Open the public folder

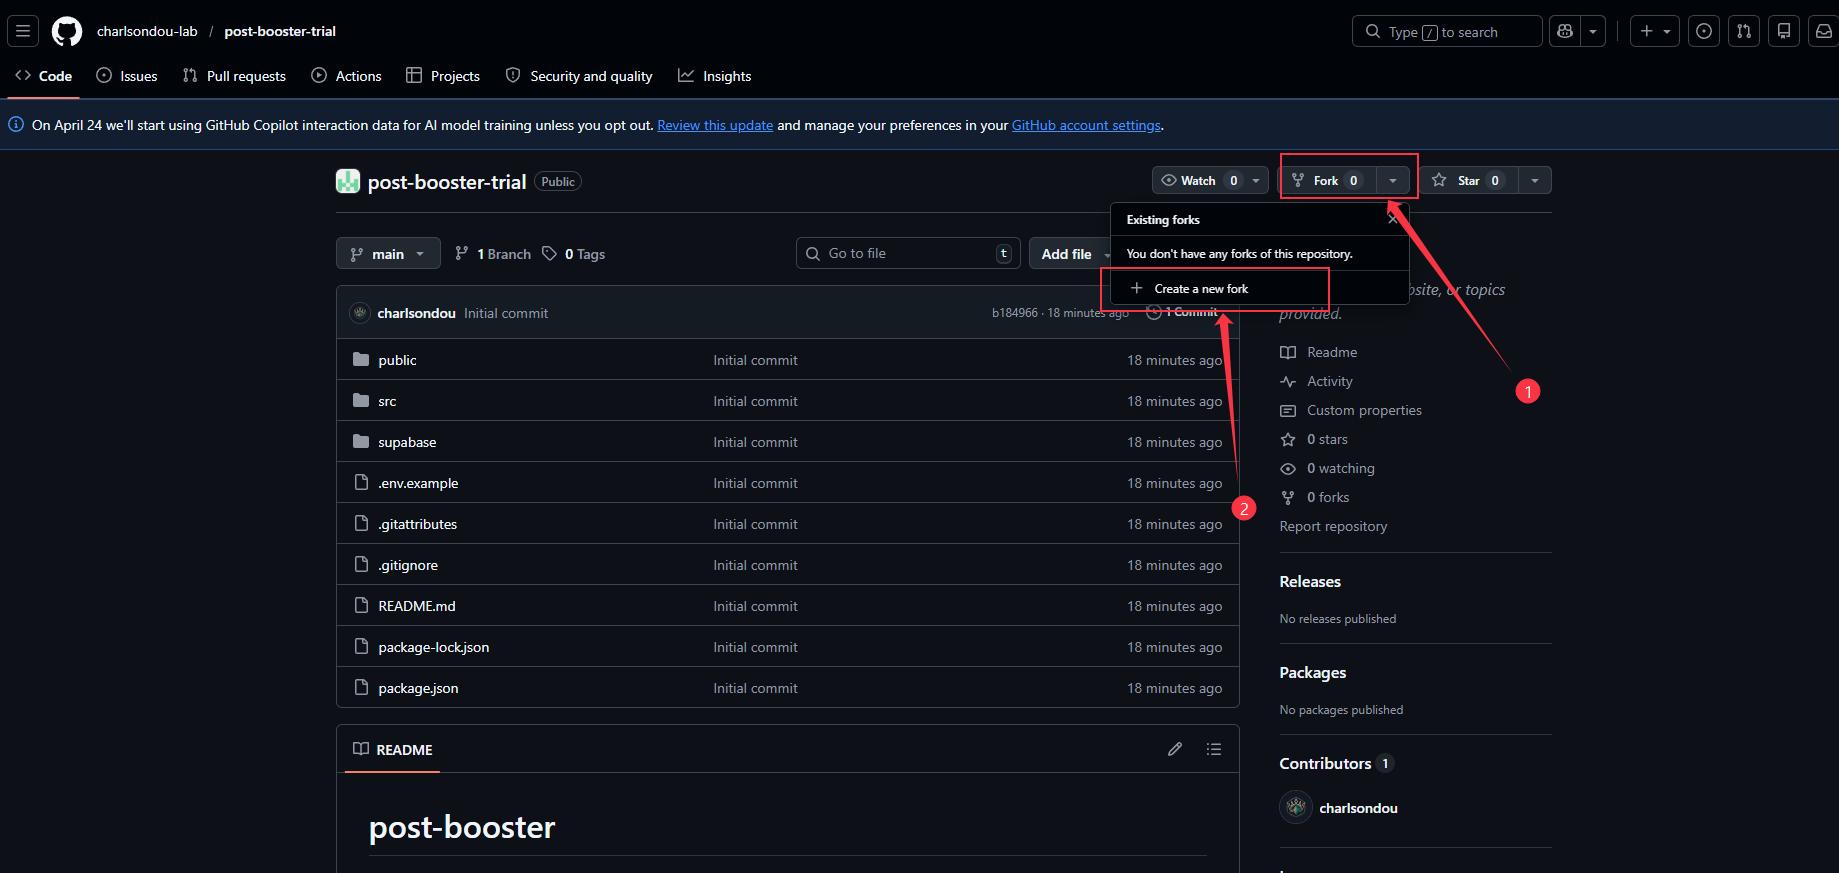[397, 360]
